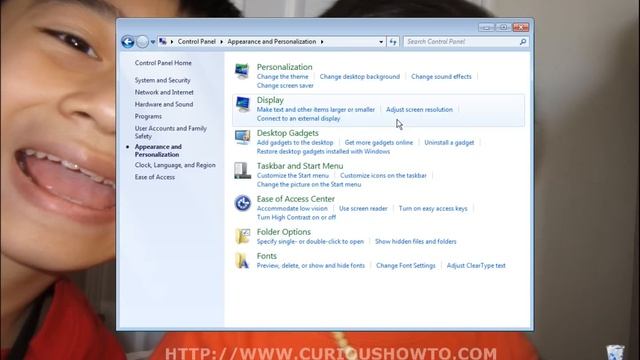Viewport: 640px width, 360px height.
Task: Click Customize the Start menu
Action: pos(293,176)
